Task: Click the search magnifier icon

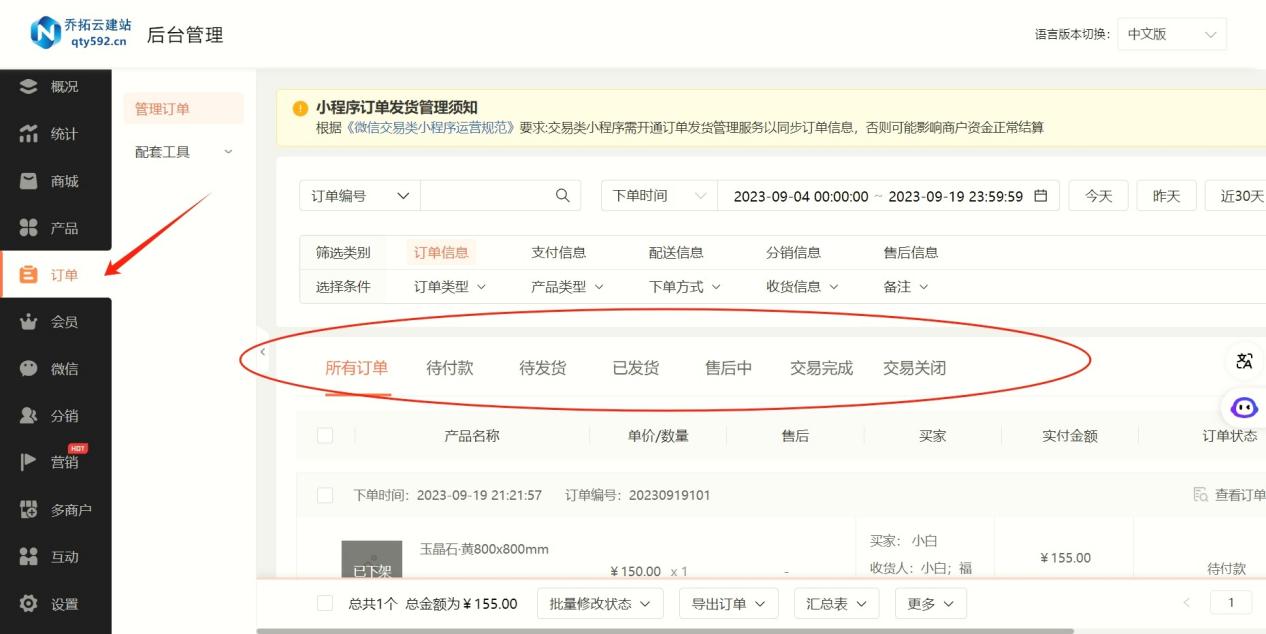Action: coord(562,196)
